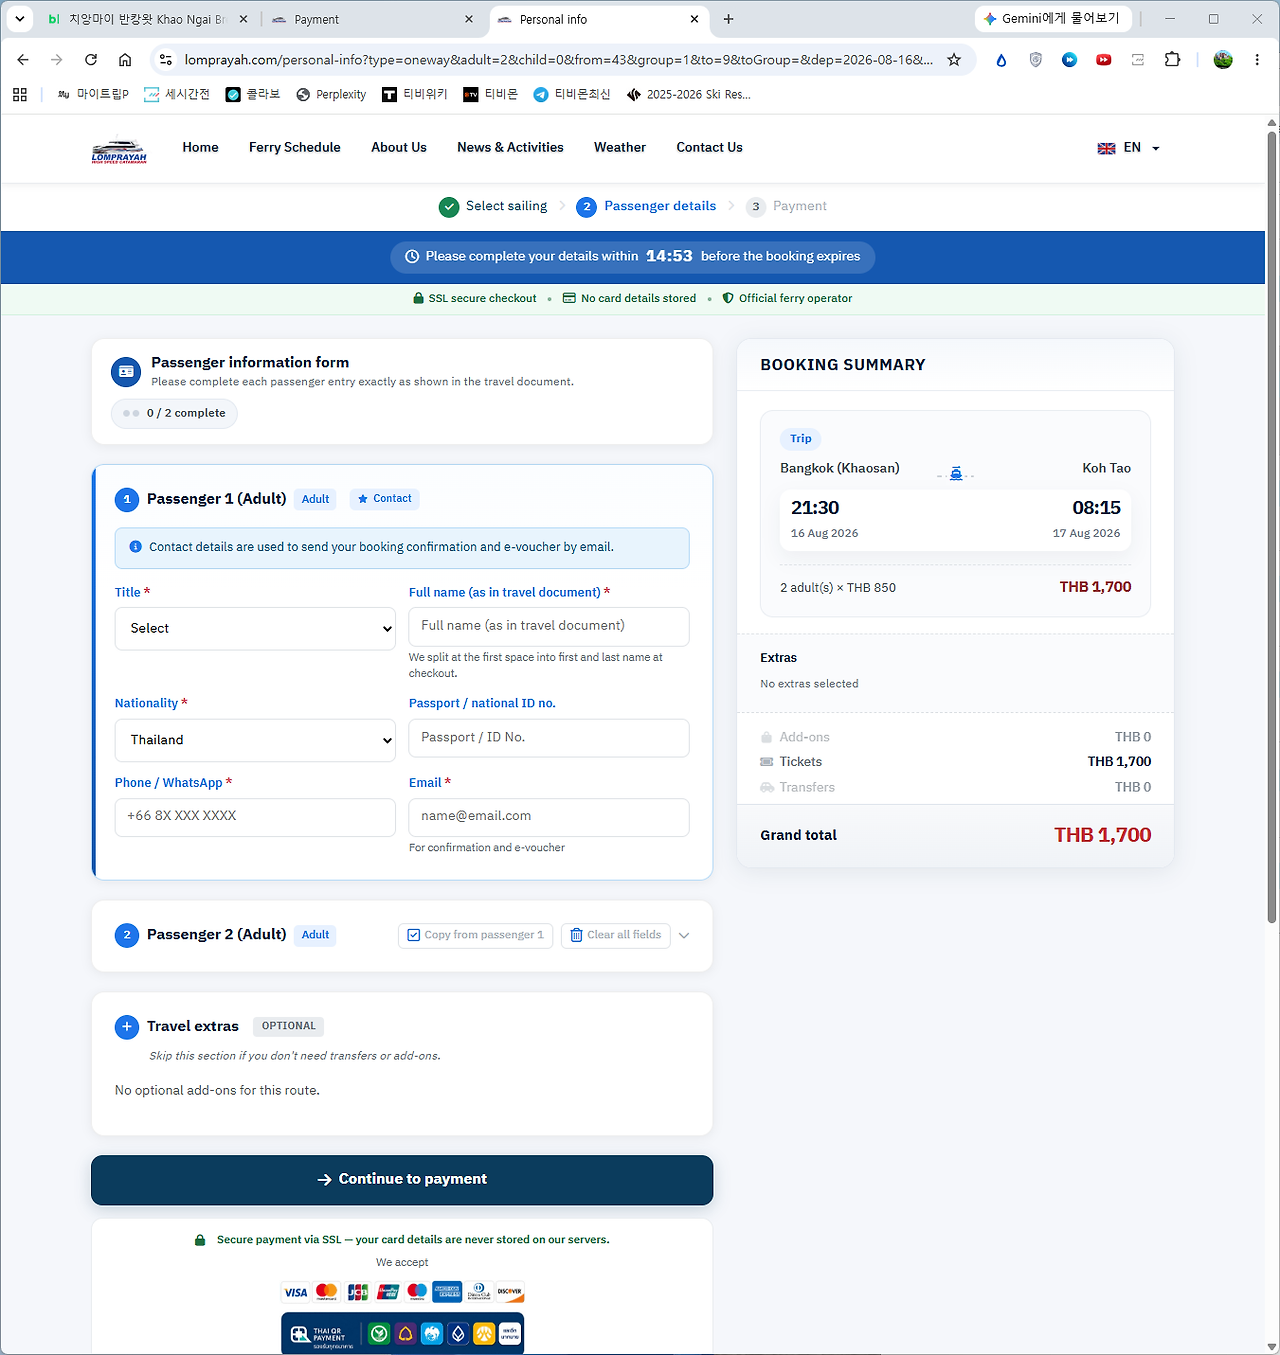Click the green Select sailing check icon
Viewport: 1280px width, 1355px height.
[x=449, y=207]
